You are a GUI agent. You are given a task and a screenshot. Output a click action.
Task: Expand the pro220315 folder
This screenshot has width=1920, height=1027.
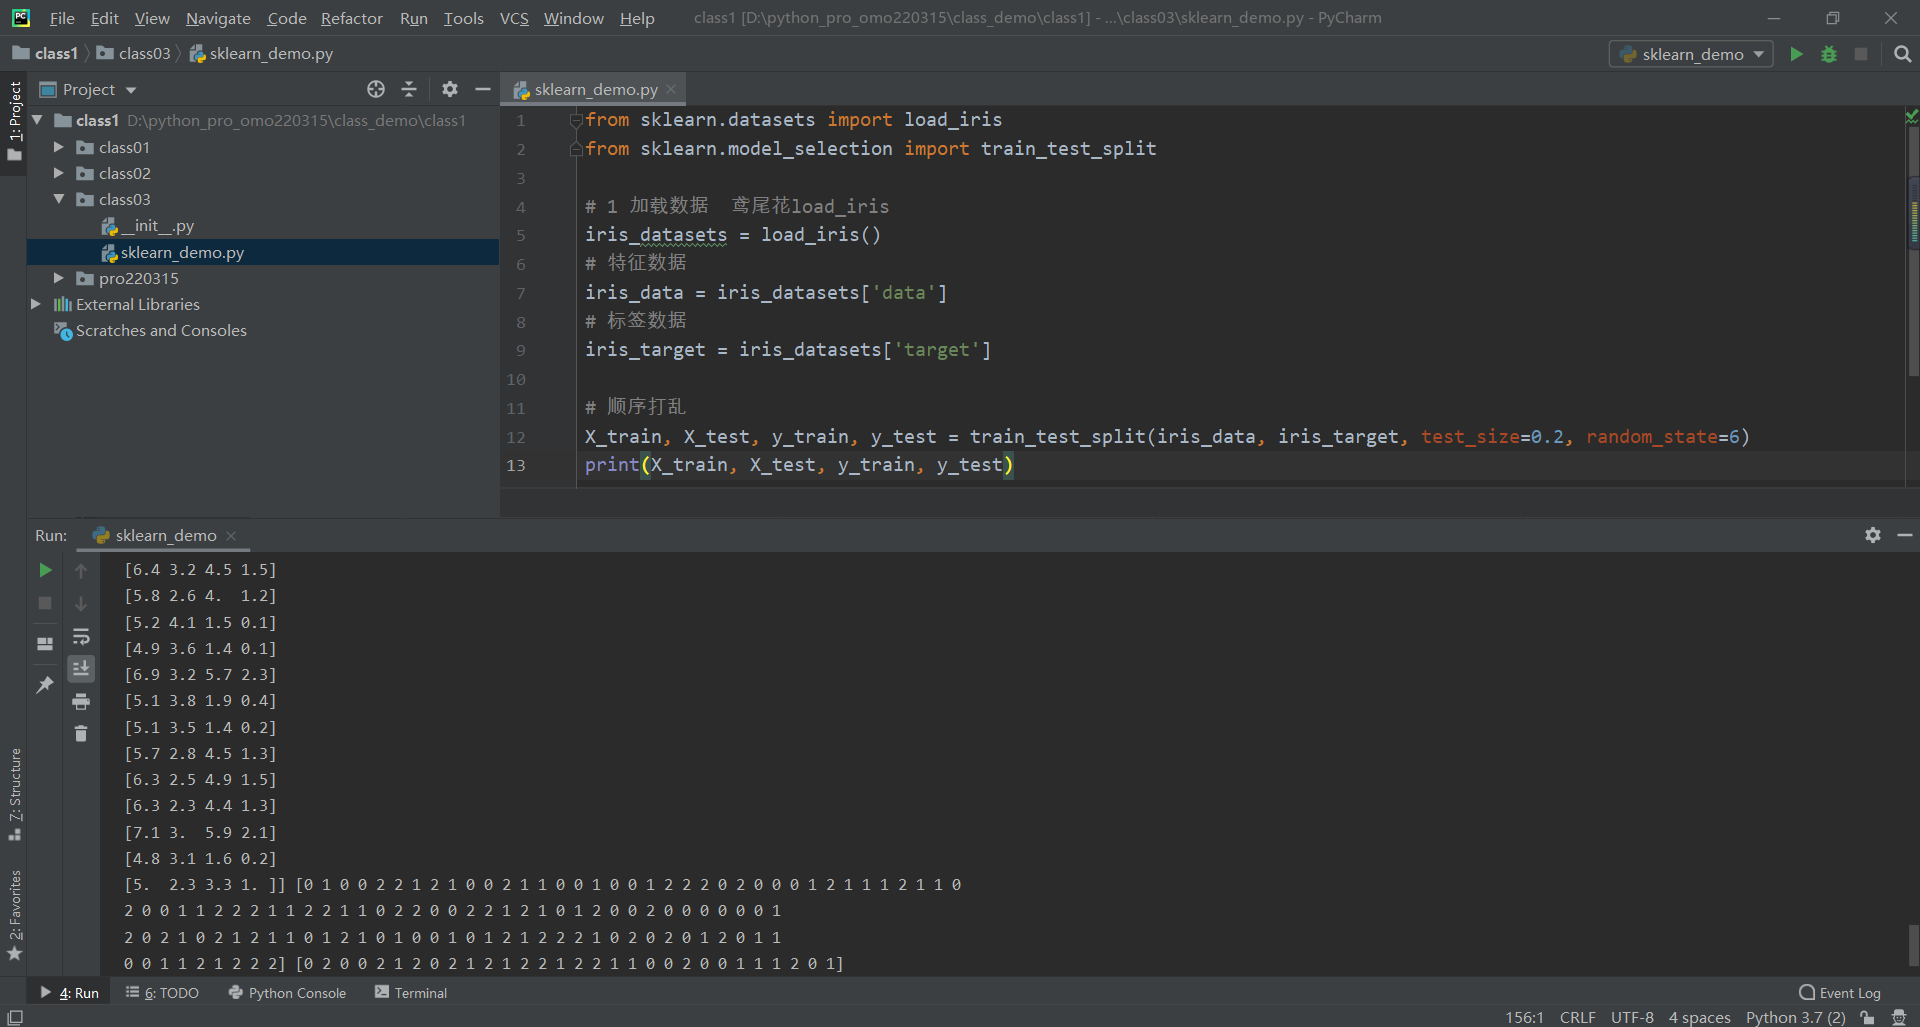pos(58,278)
